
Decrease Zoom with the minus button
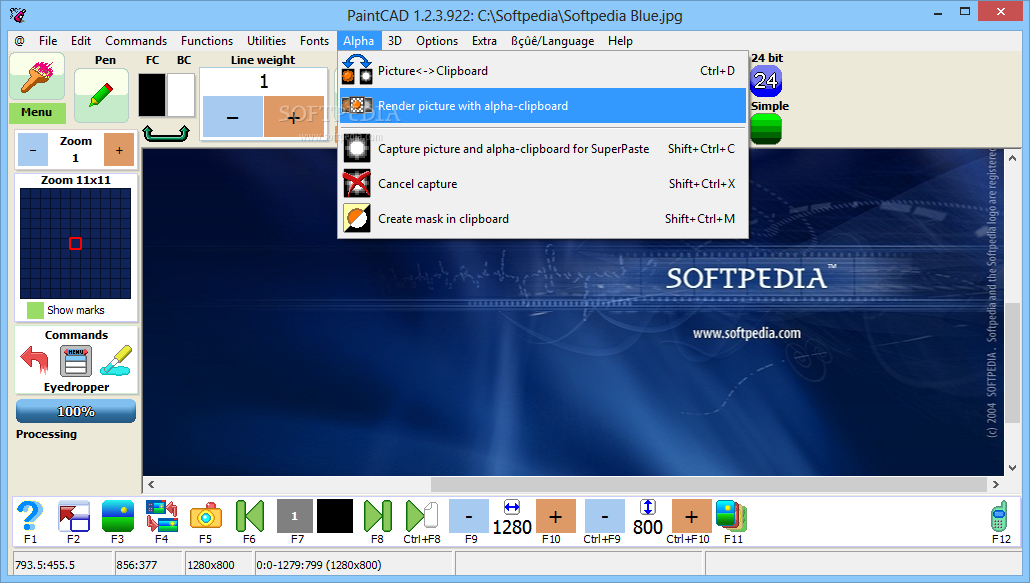coord(33,150)
